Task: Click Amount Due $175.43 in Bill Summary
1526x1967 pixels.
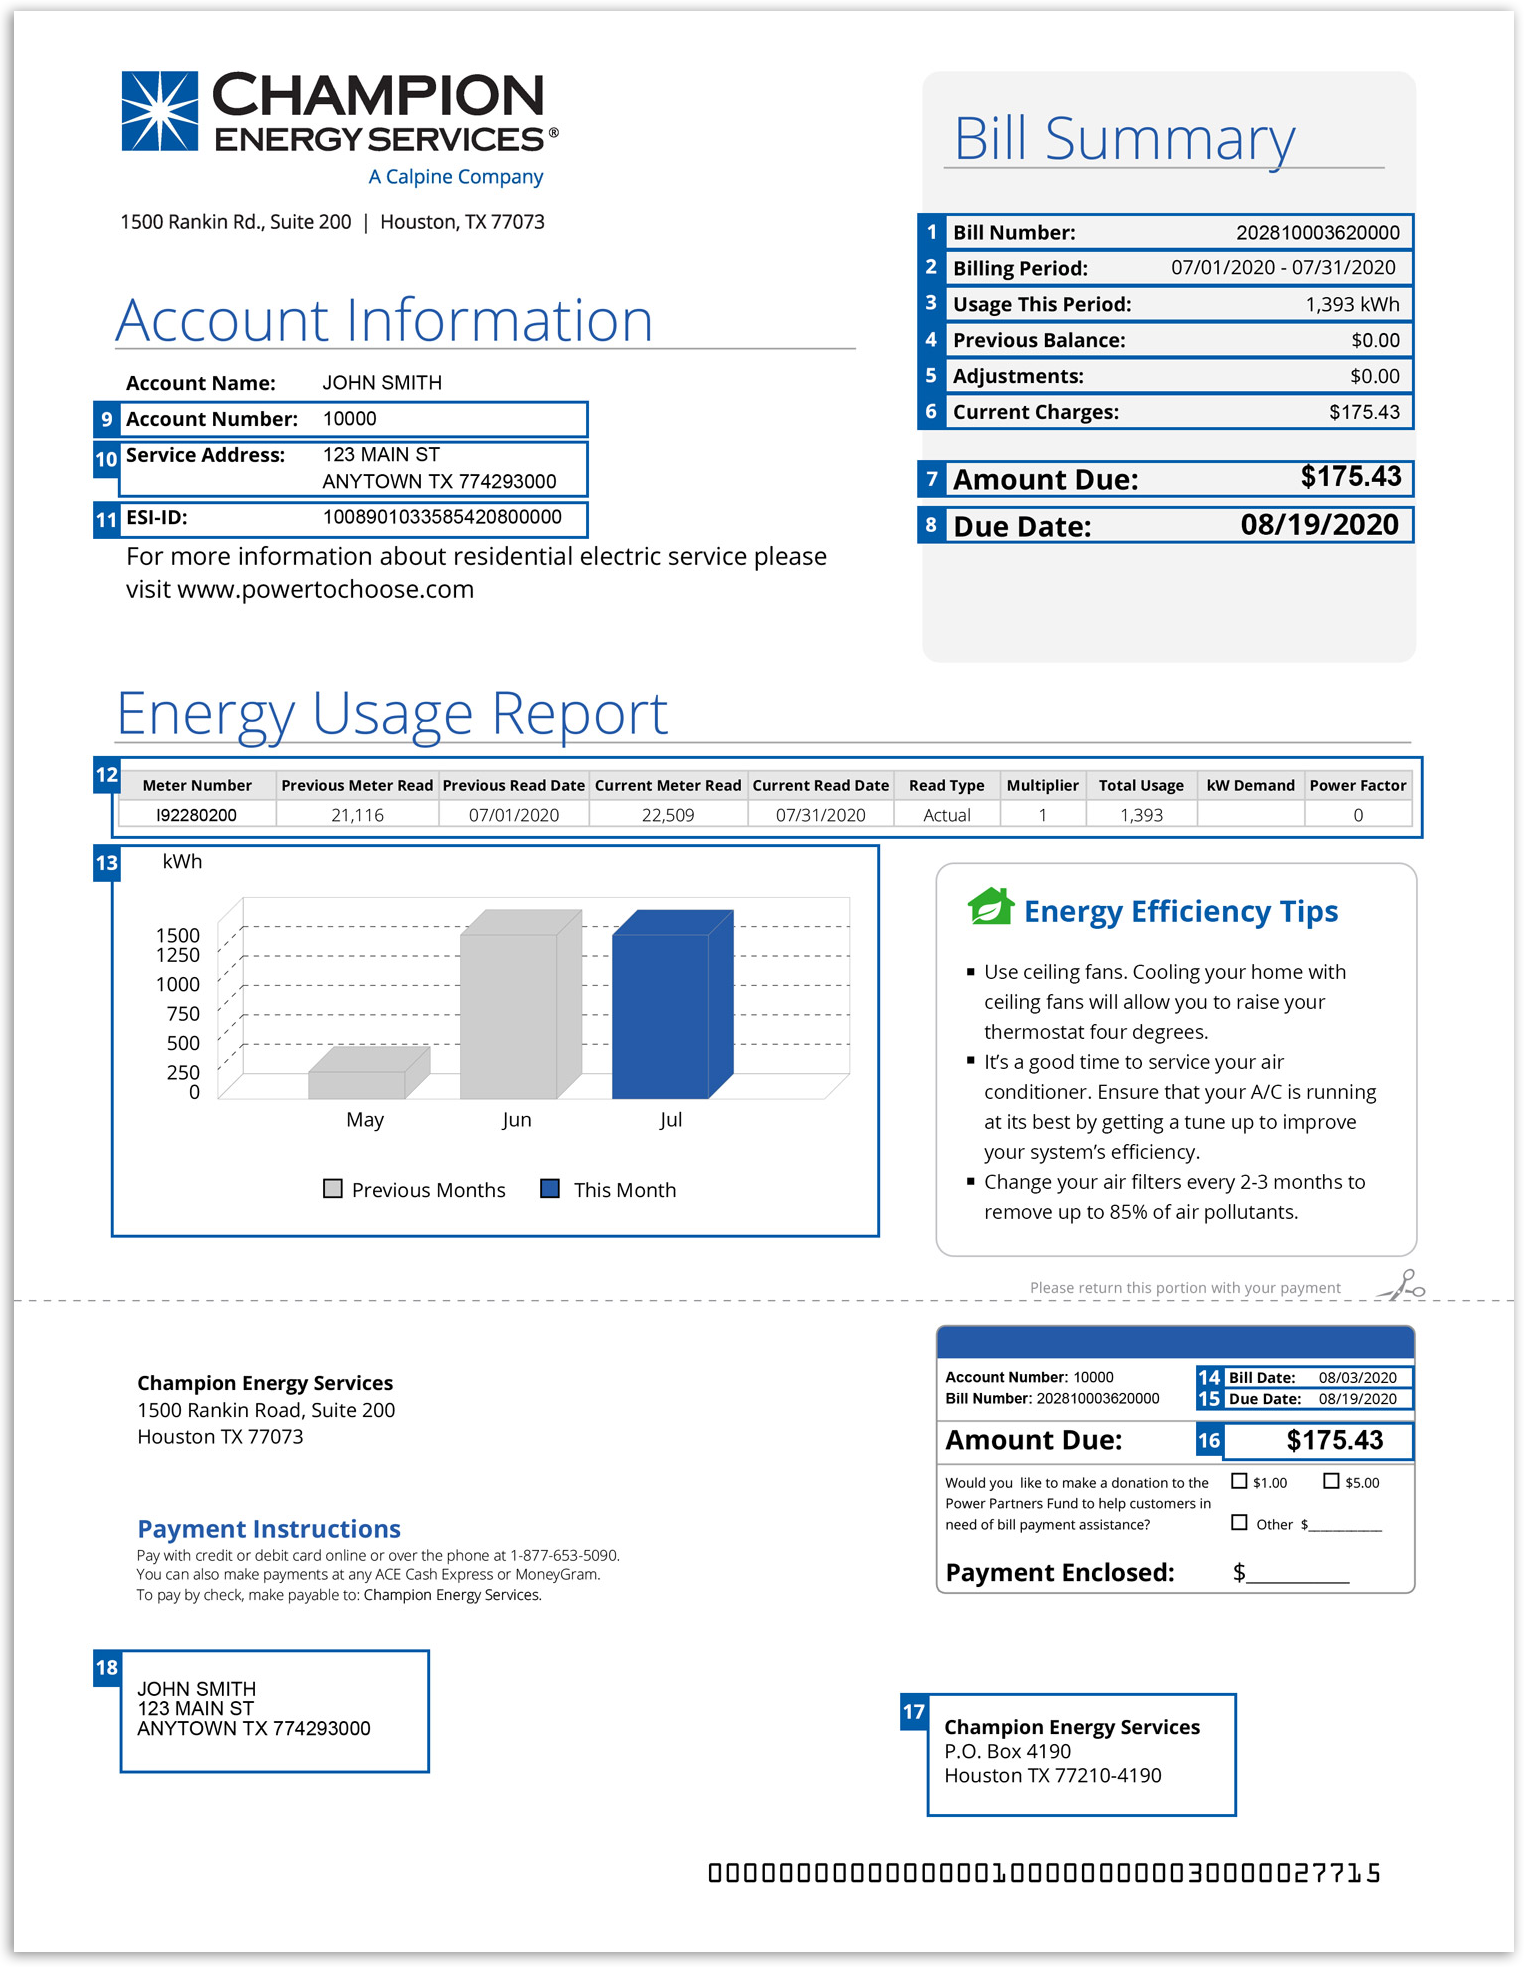Action: [x=1351, y=477]
